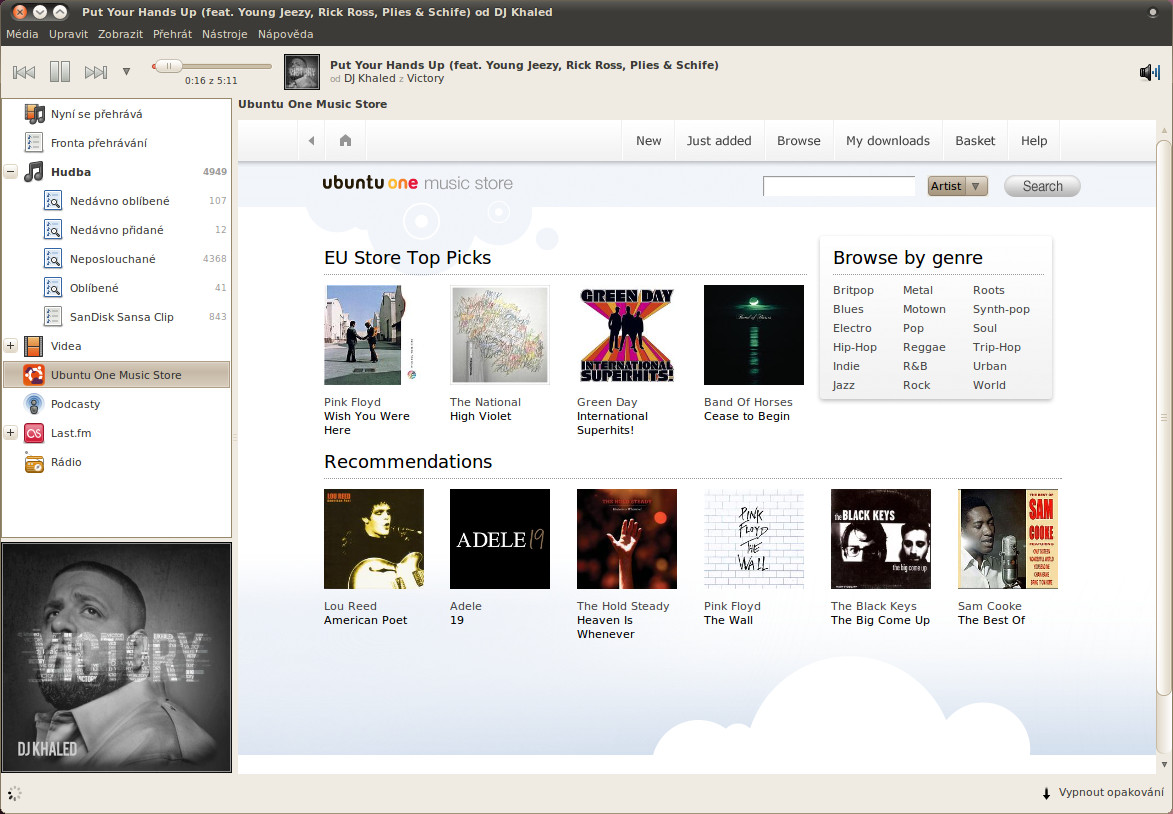The width and height of the screenshot is (1173, 814).
Task: Browse the World genre
Action: click(989, 385)
